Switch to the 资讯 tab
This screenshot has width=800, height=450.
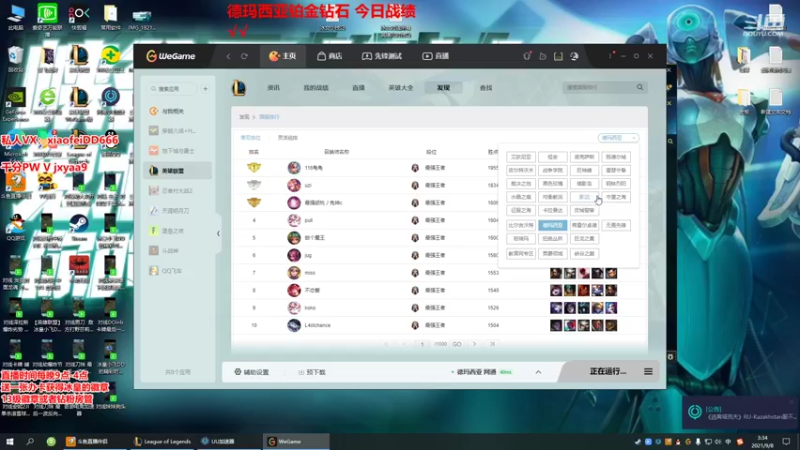273,88
